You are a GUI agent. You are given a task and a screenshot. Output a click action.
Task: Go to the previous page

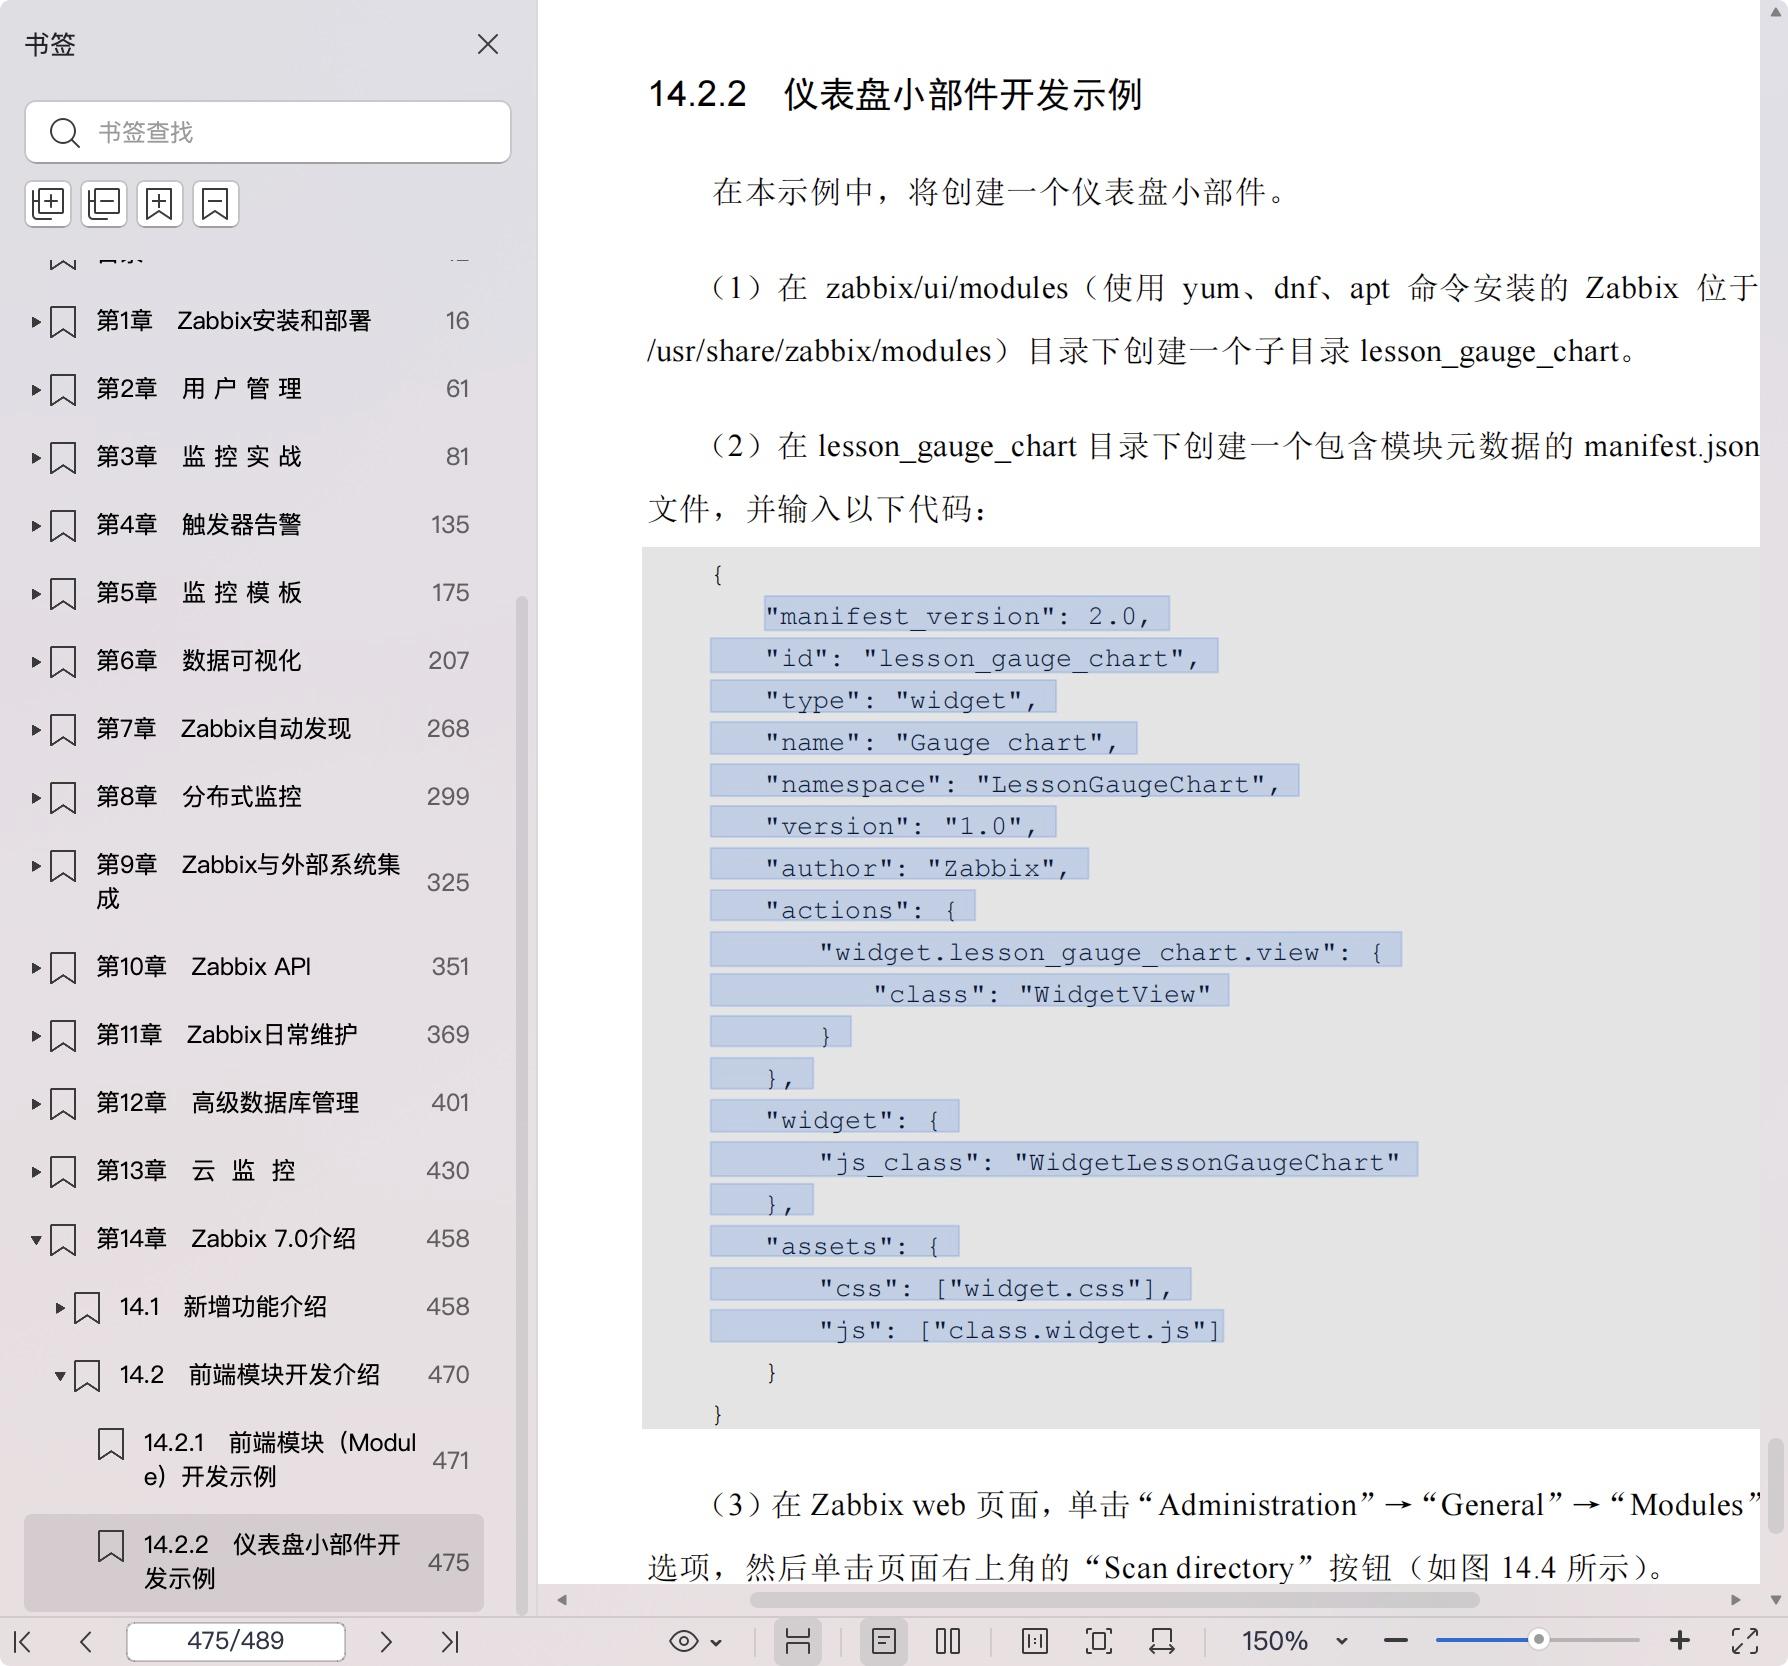86,1641
